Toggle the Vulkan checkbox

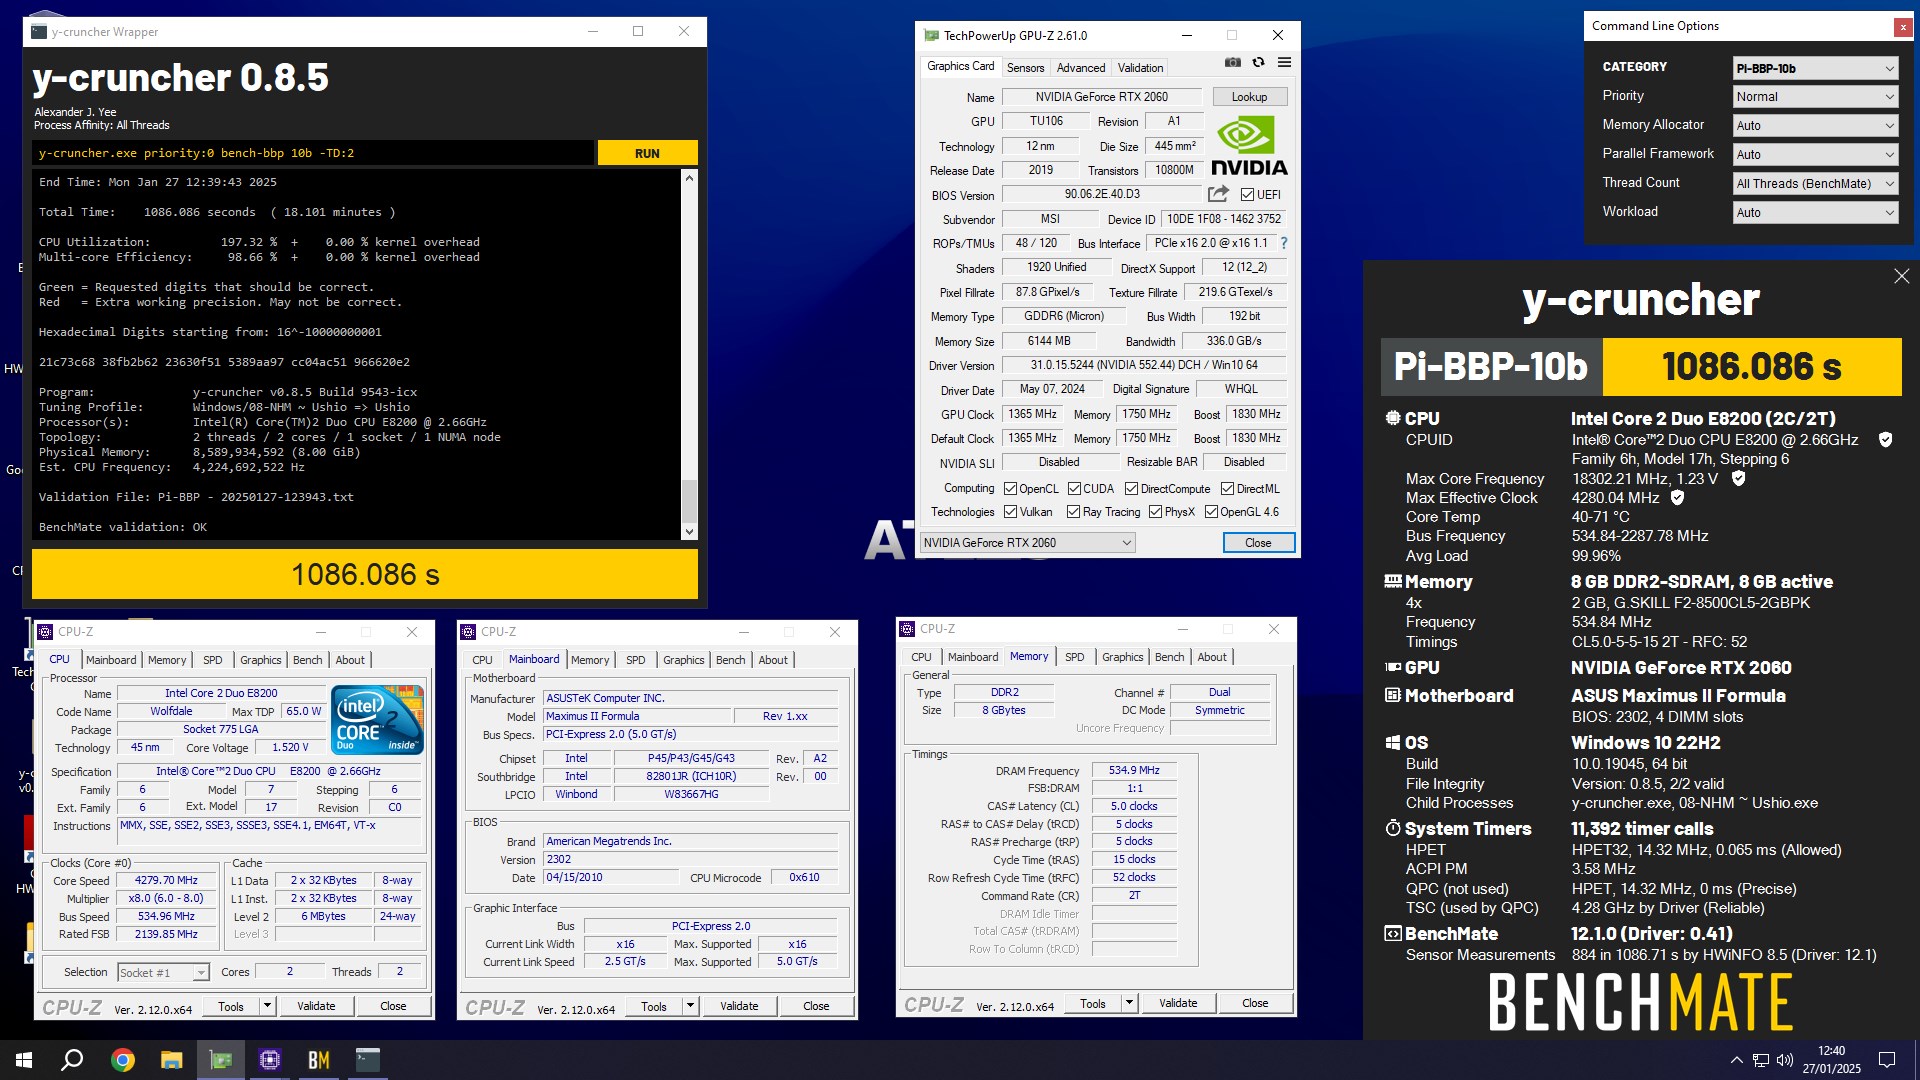click(x=1010, y=512)
